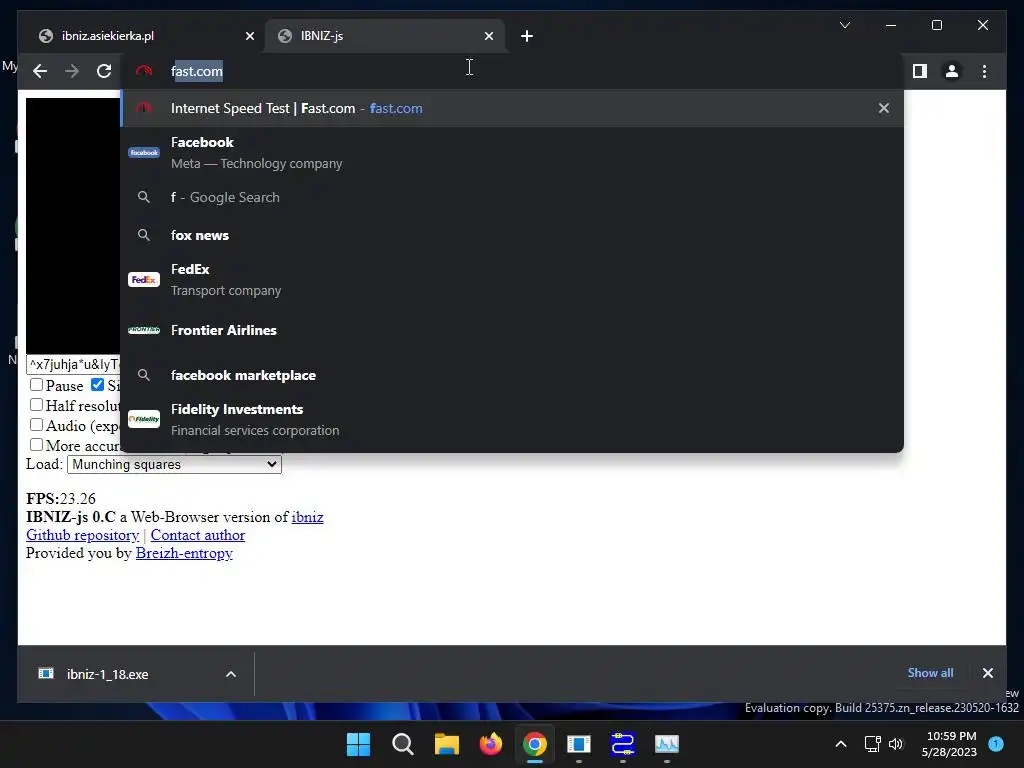This screenshot has height=768, width=1024.
Task: Remove the Fast.com suggestion
Action: tap(884, 108)
